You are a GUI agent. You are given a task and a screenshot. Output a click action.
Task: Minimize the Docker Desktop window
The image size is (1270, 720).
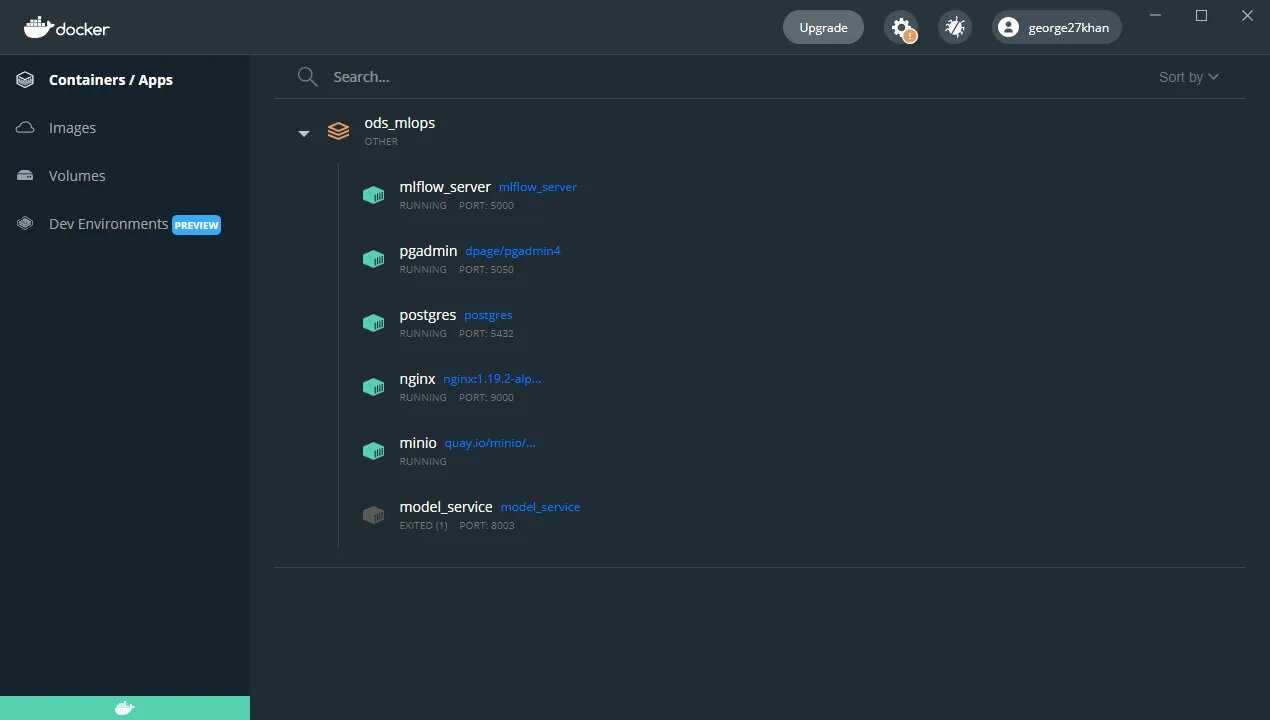[1156, 15]
